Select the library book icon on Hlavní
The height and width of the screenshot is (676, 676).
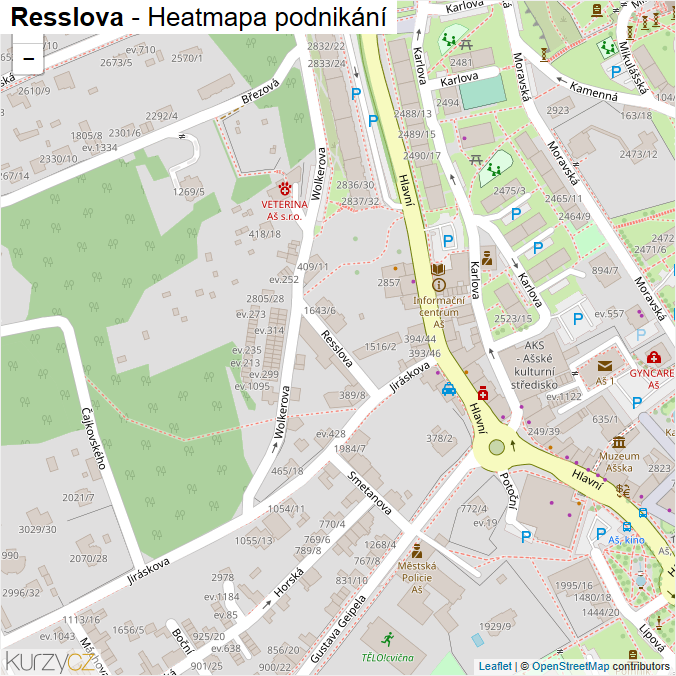(x=438, y=270)
